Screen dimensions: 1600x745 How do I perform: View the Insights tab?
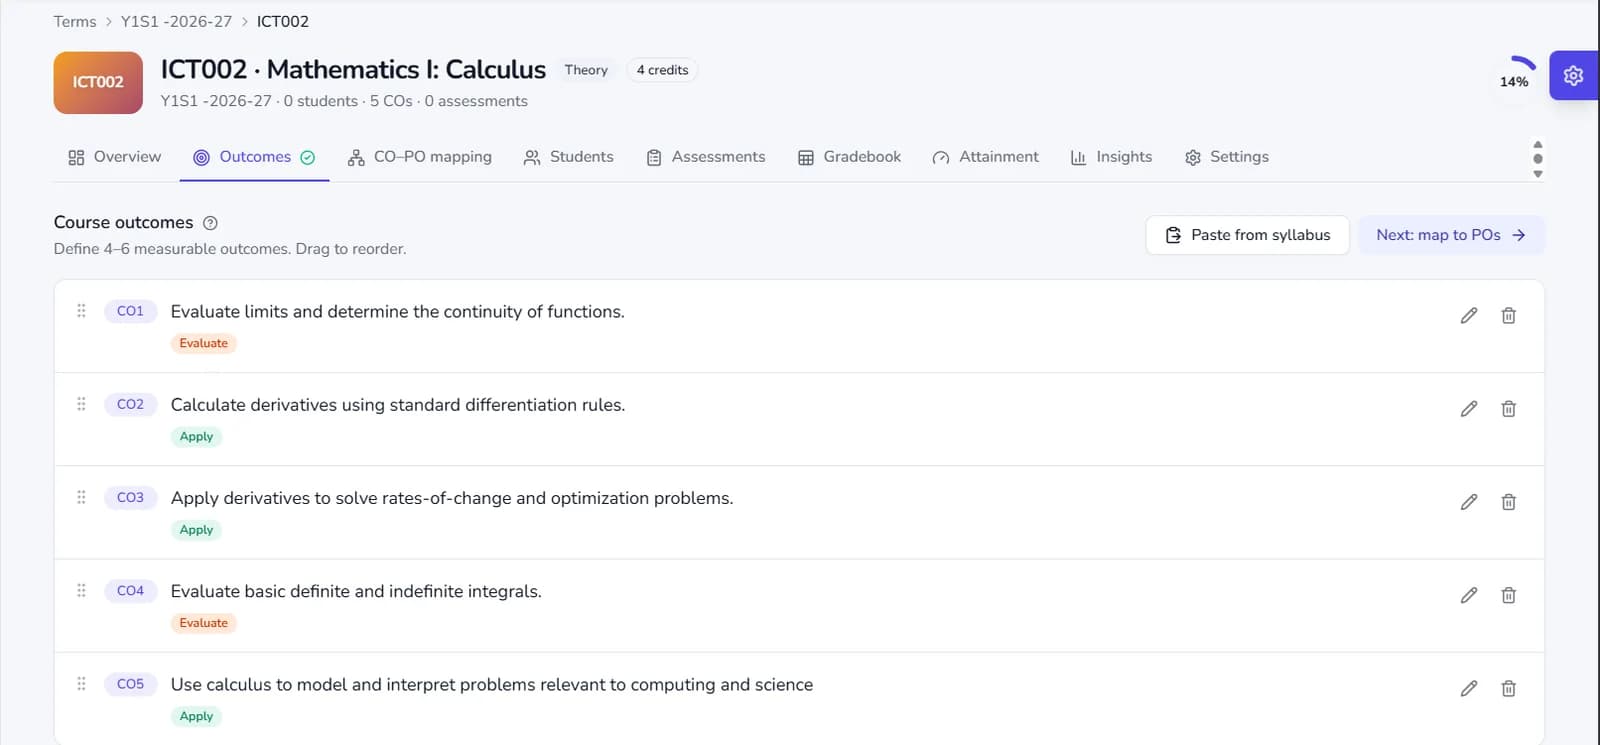pyautogui.click(x=1111, y=157)
